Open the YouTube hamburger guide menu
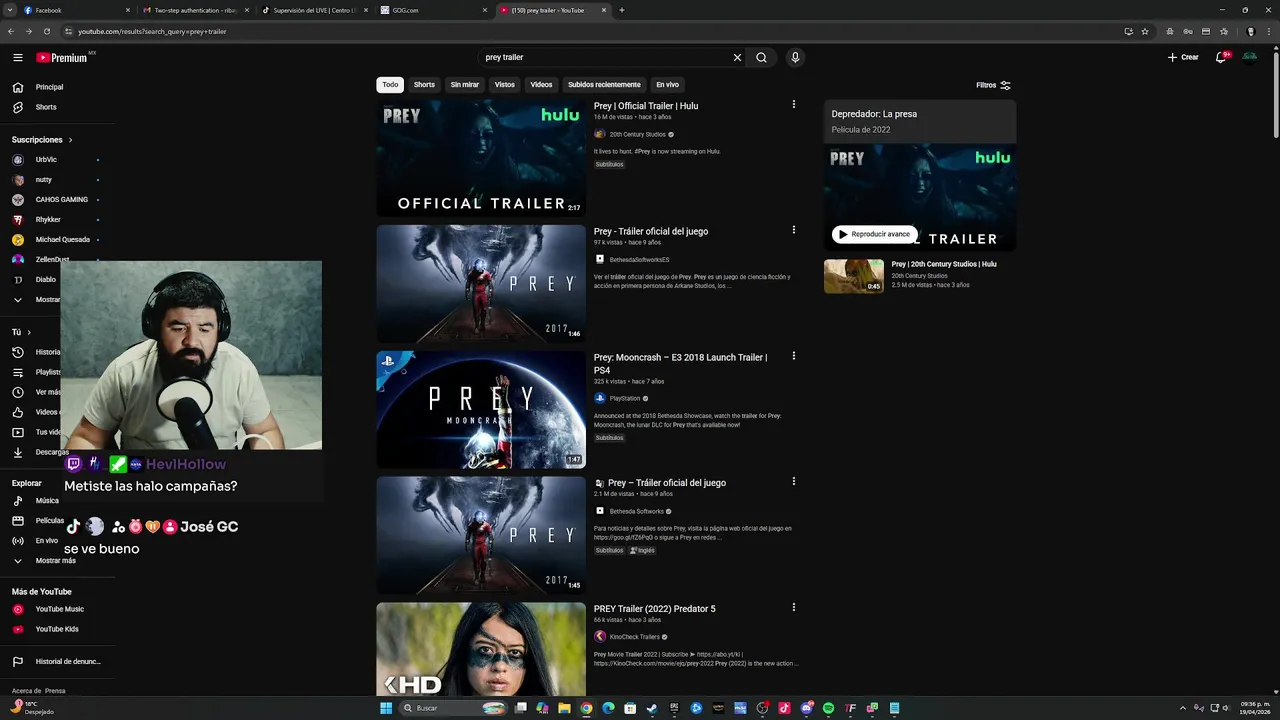The width and height of the screenshot is (1280, 720). point(17,58)
